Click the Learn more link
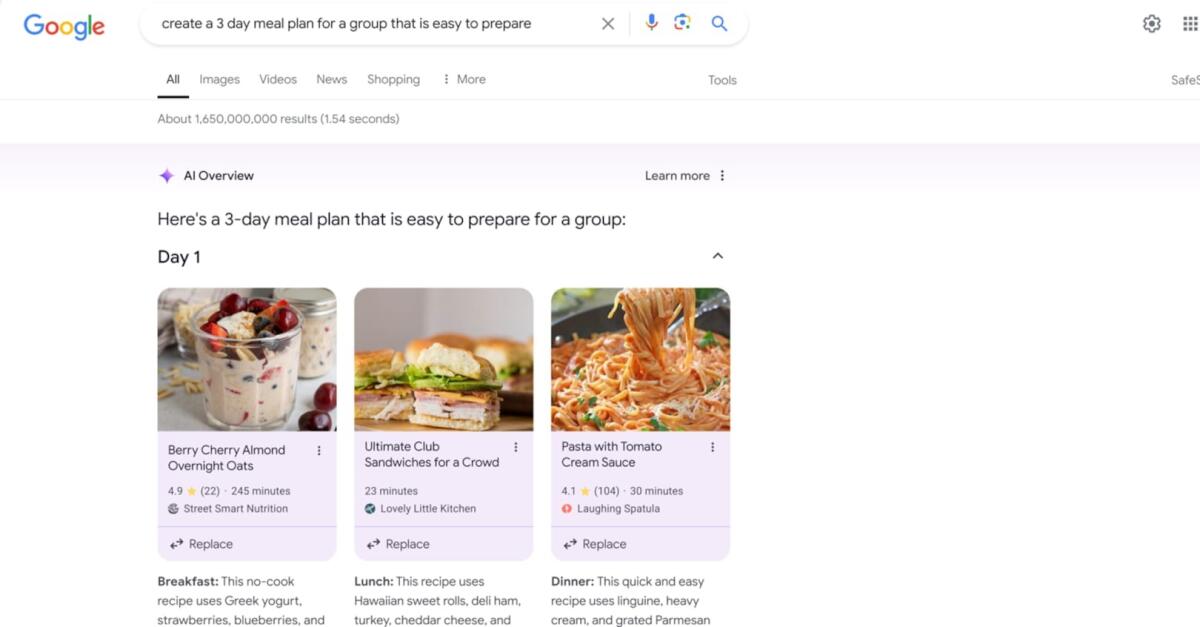 (x=677, y=175)
